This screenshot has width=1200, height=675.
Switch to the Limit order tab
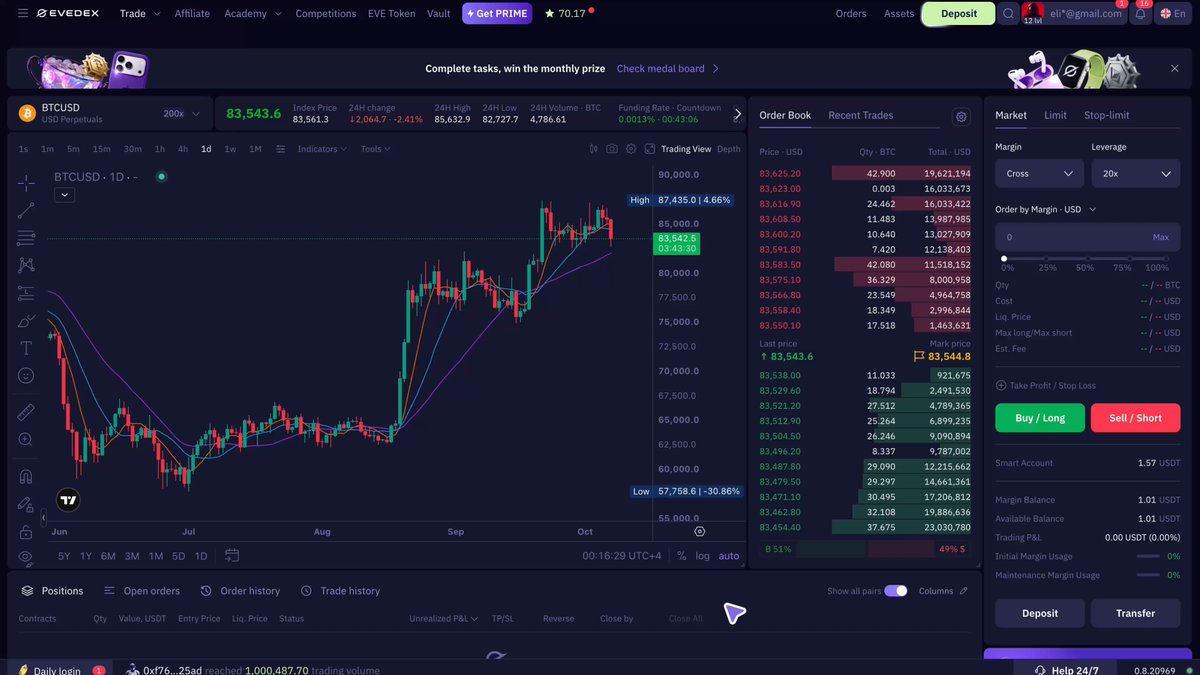coord(1055,115)
